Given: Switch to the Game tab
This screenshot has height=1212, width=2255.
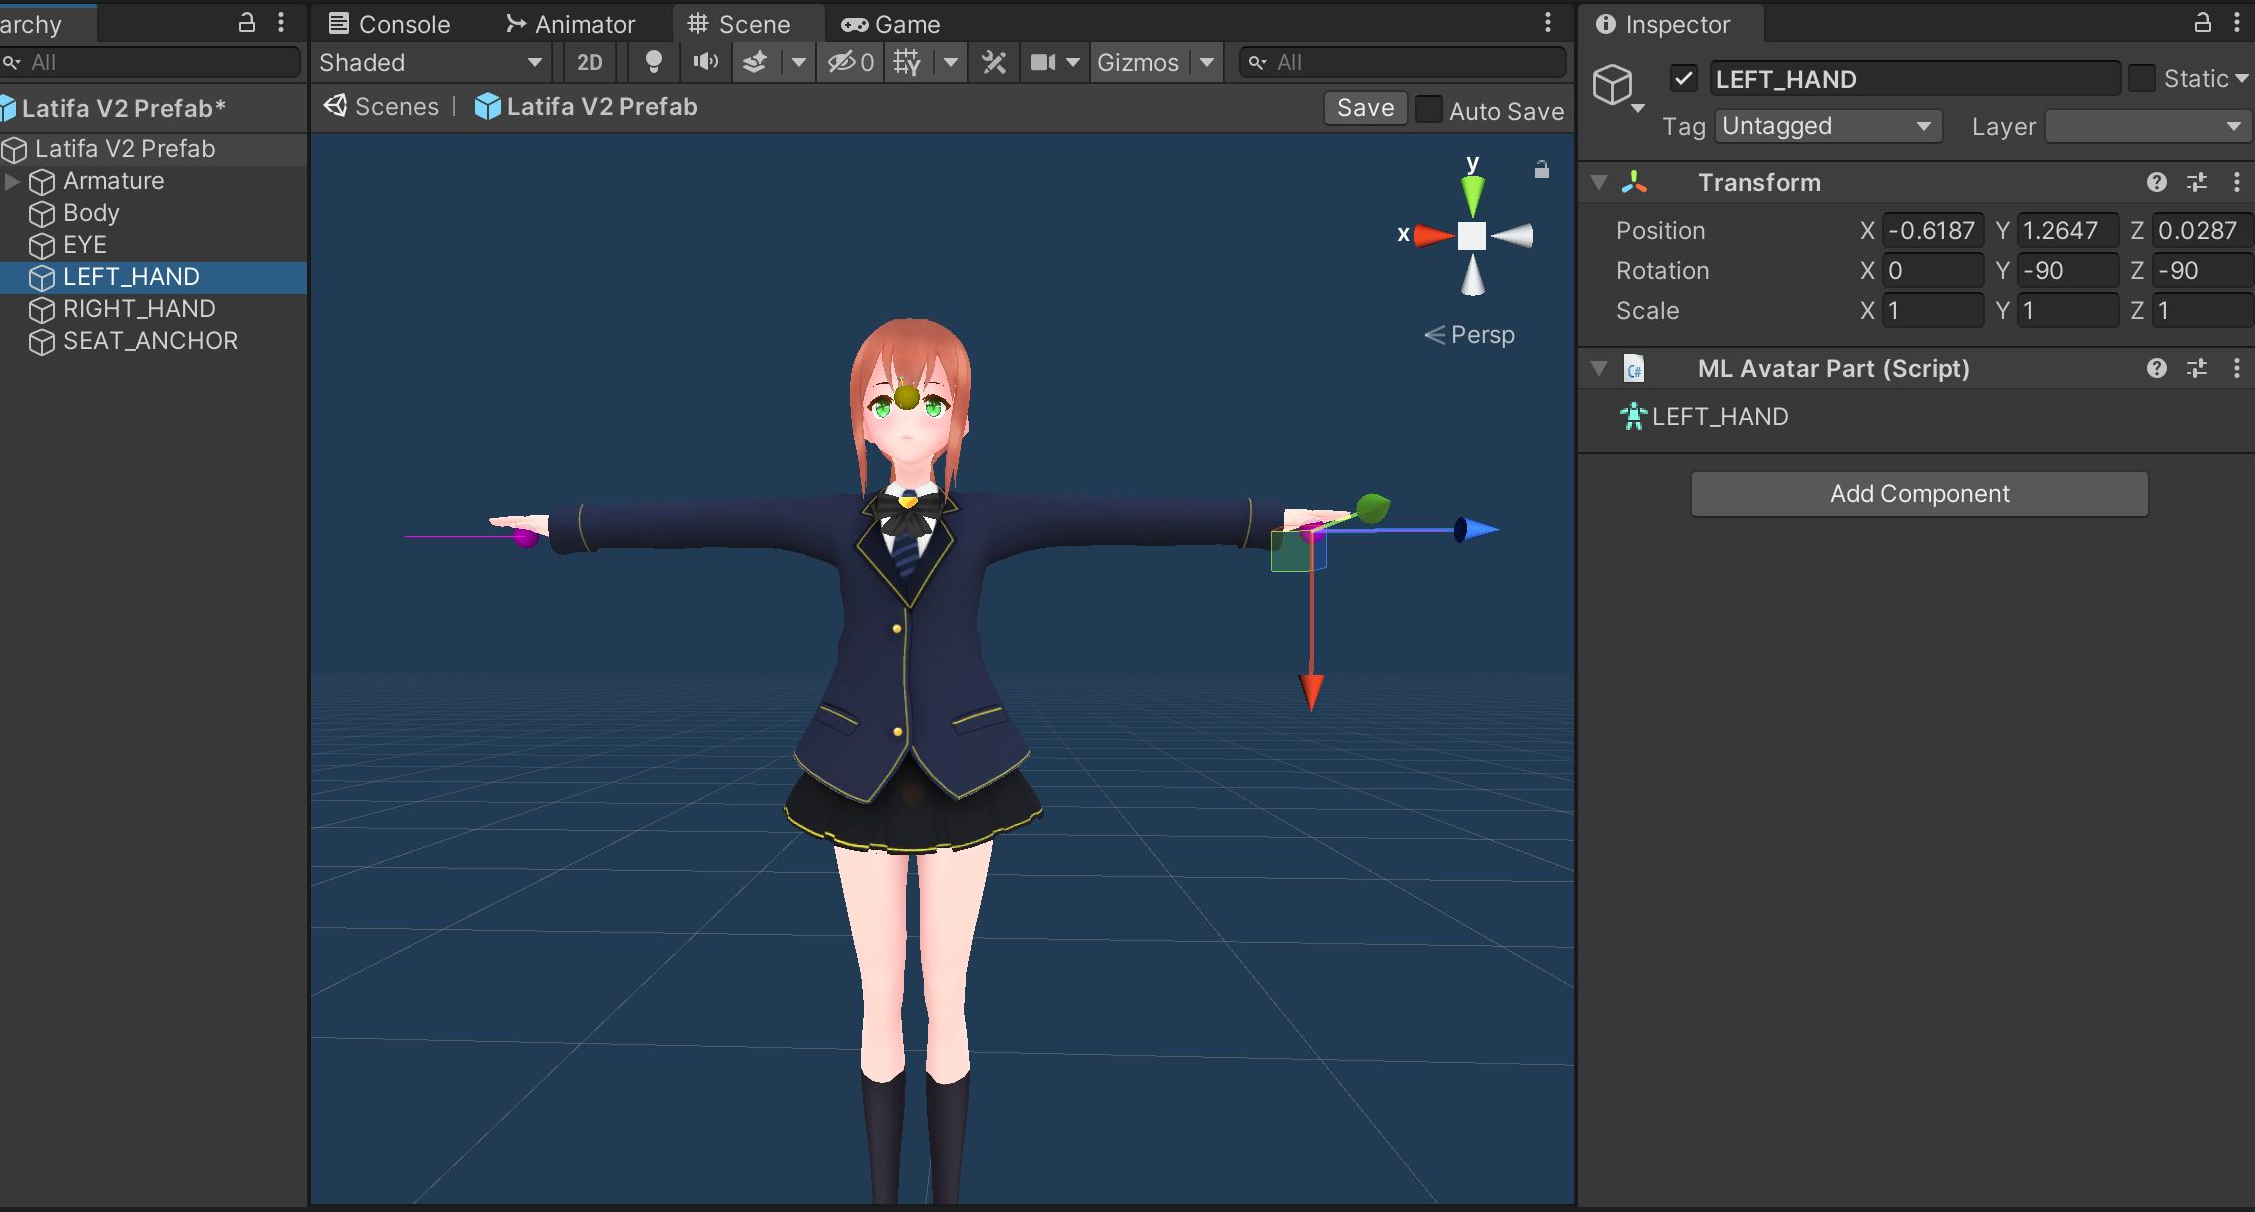Looking at the screenshot, I should click(890, 24).
